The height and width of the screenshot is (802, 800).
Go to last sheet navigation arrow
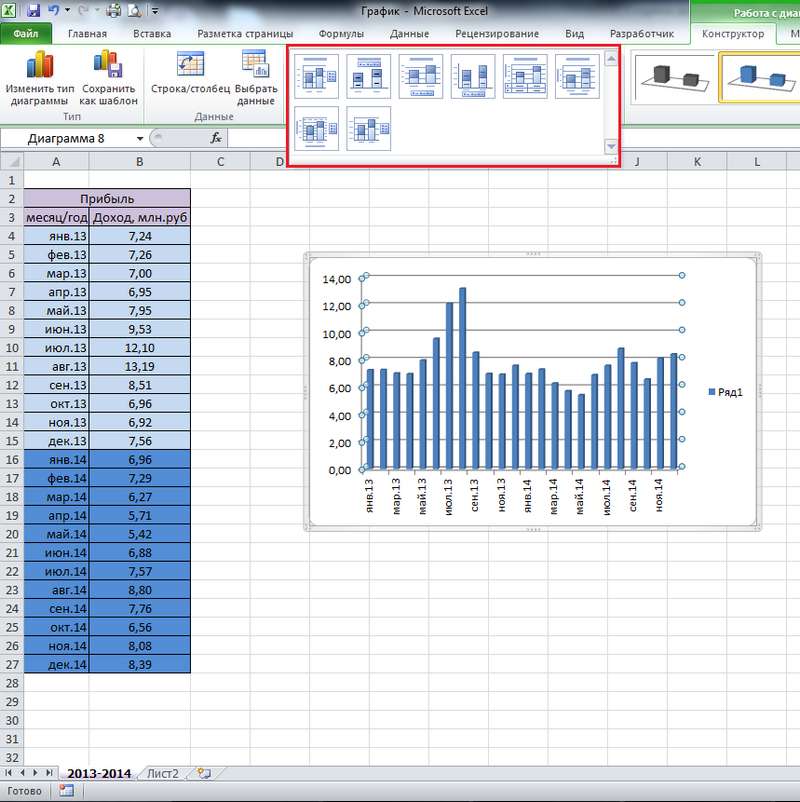[49, 773]
